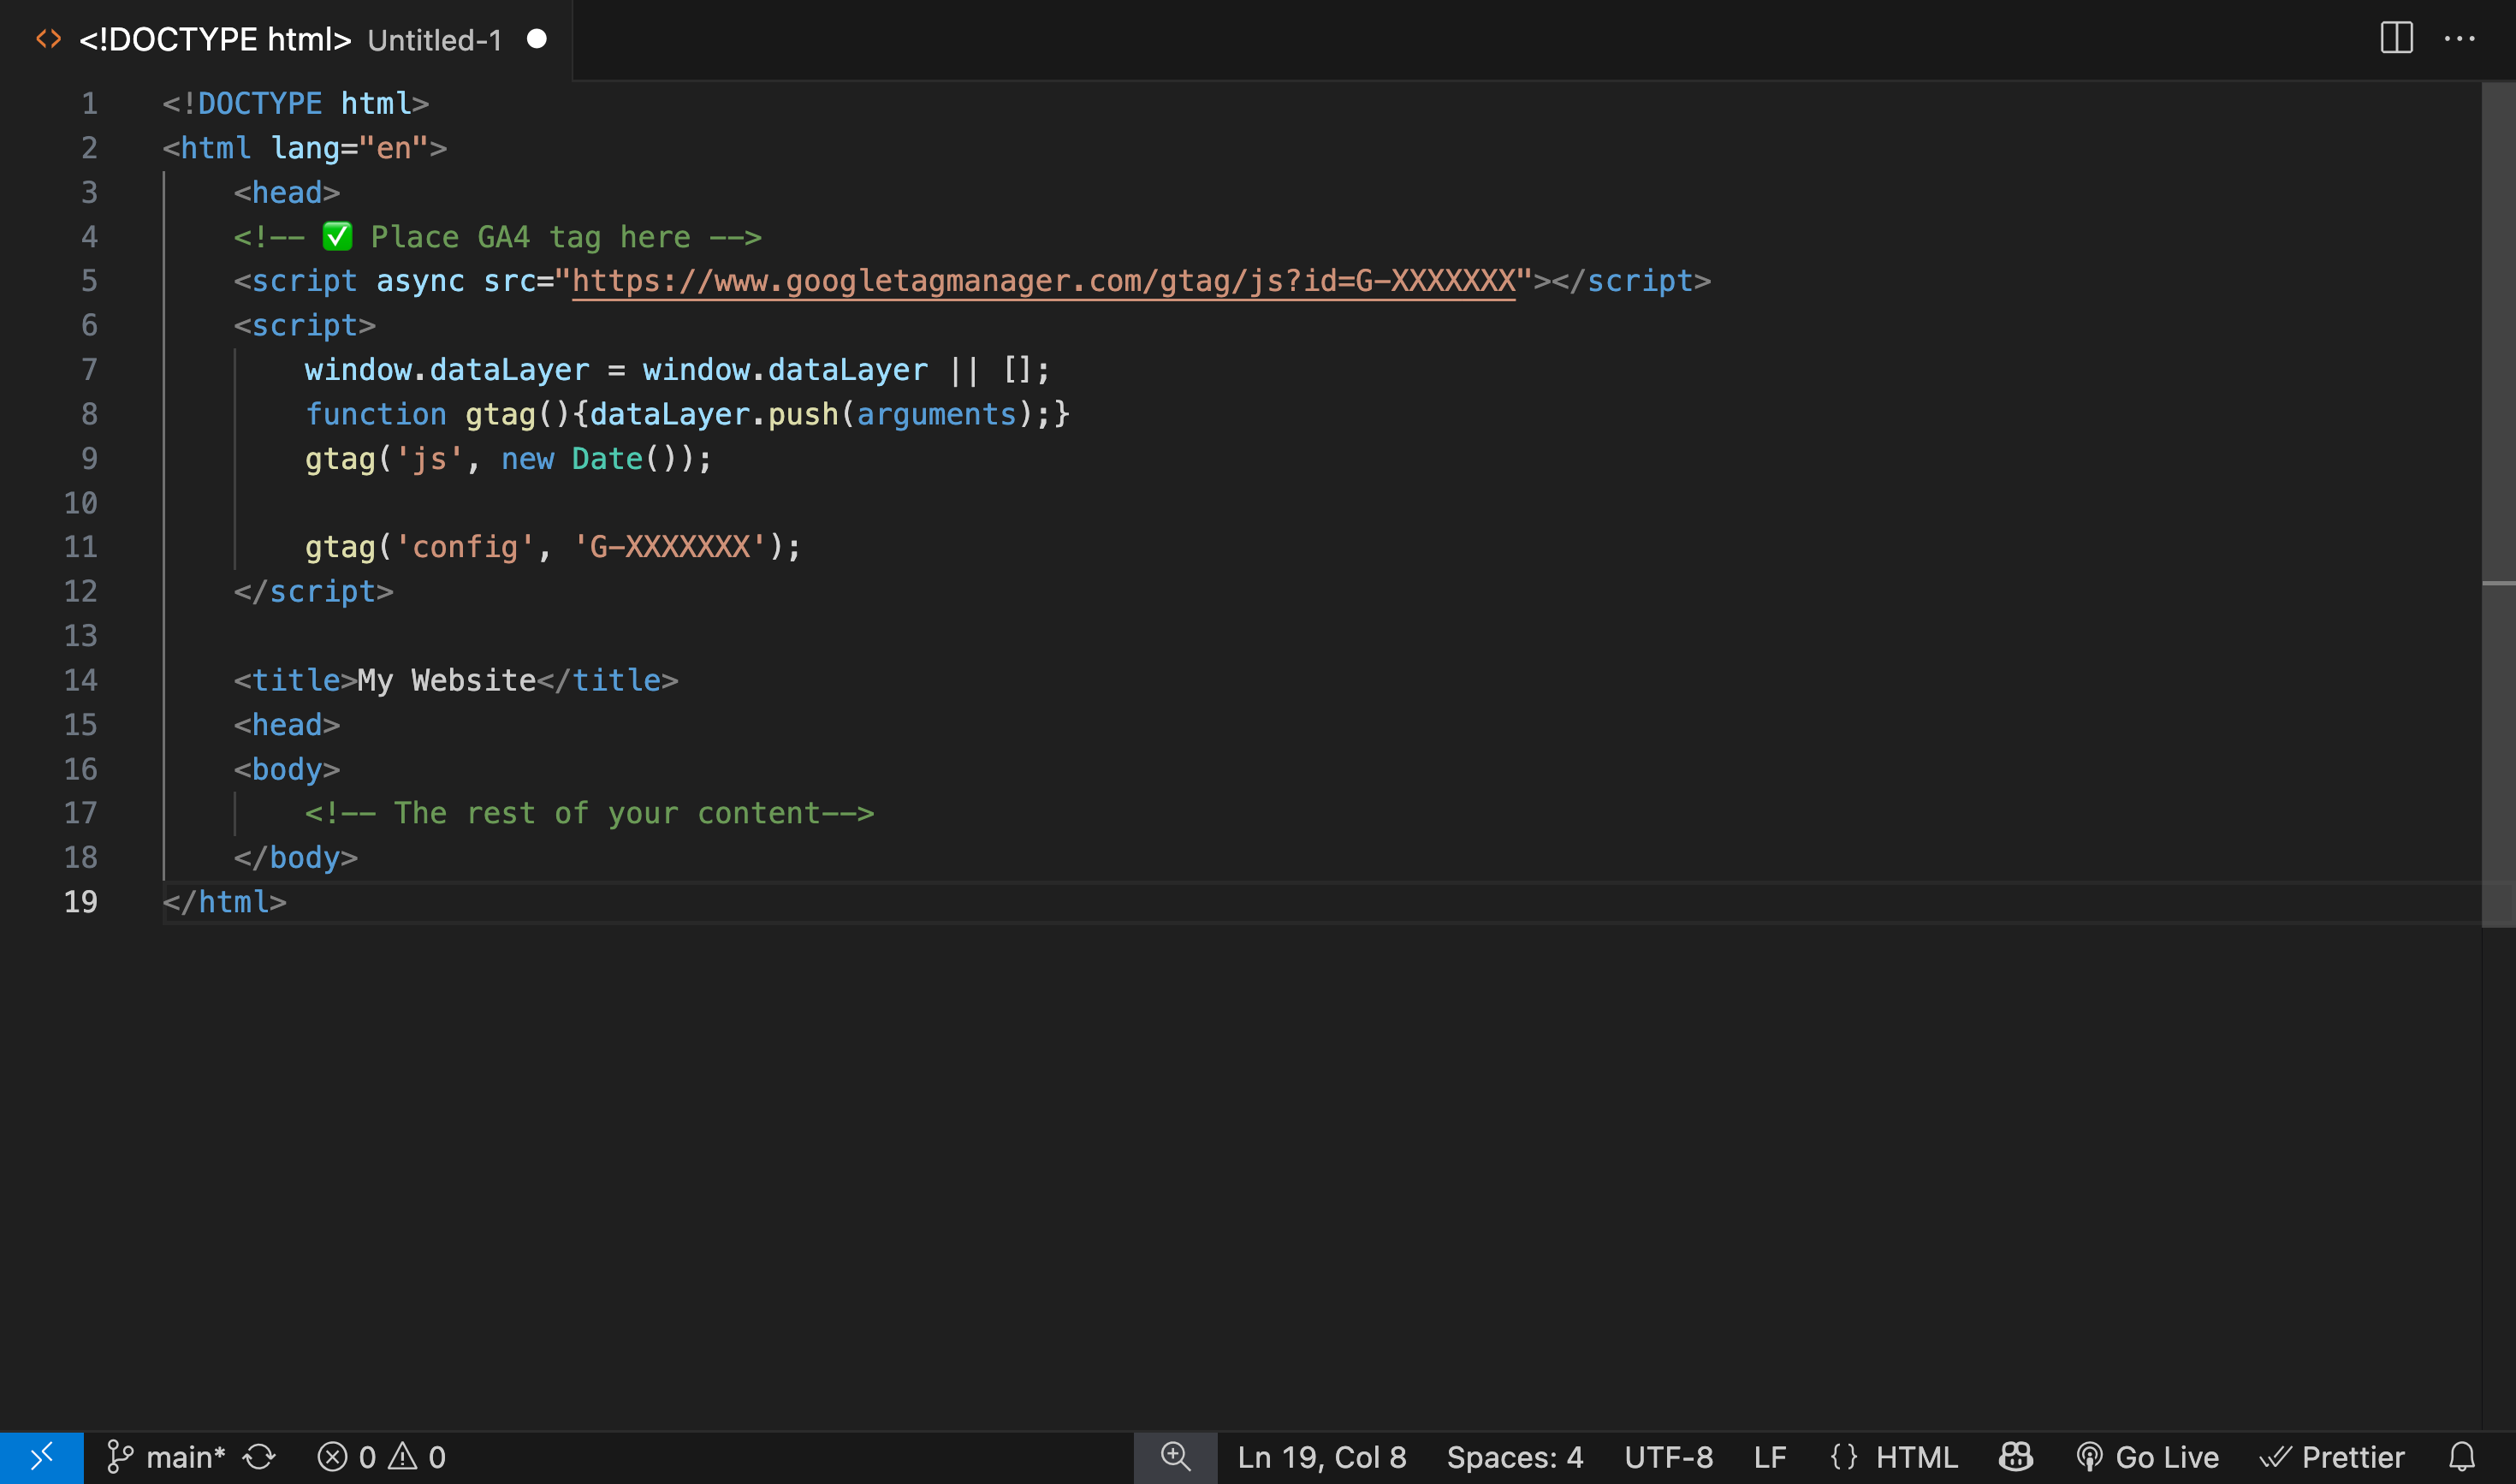The width and height of the screenshot is (2516, 1484).
Task: Click the closing </html> tag
Action: point(224,902)
